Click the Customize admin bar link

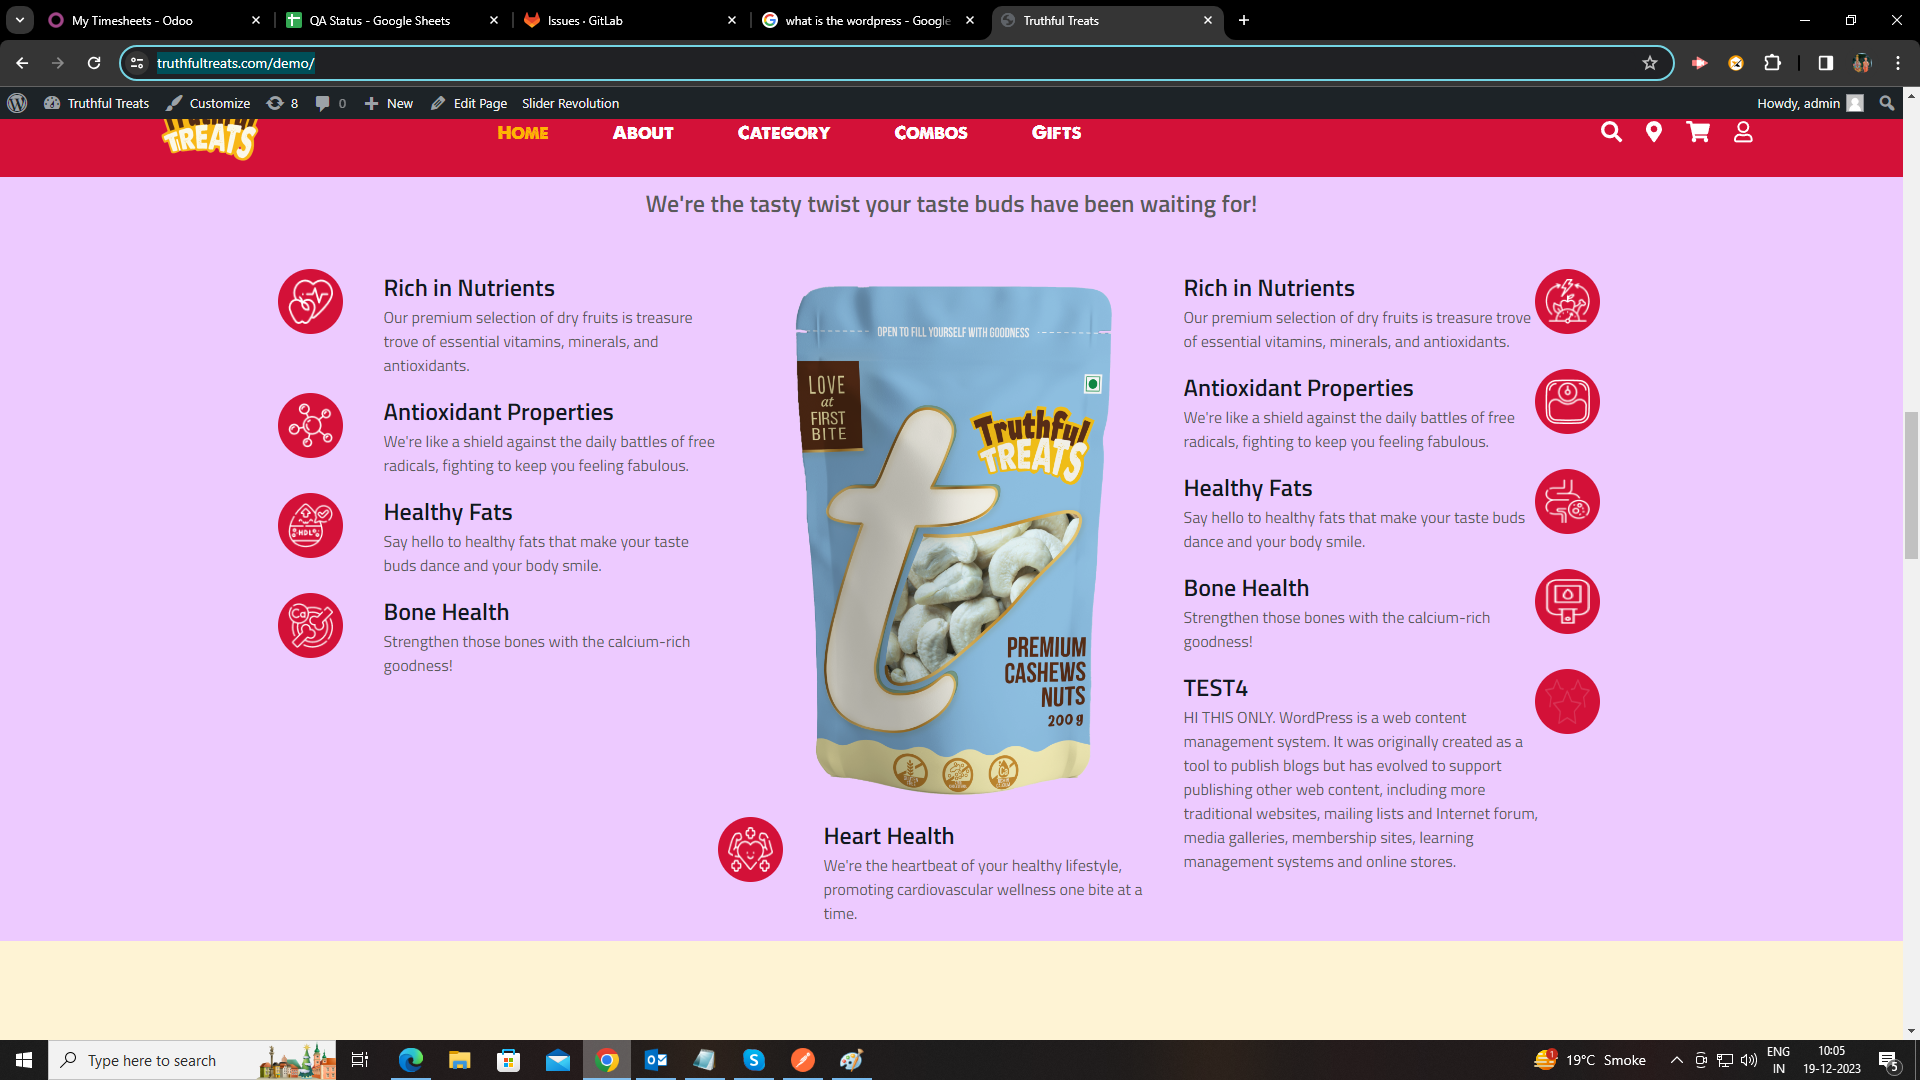208,103
